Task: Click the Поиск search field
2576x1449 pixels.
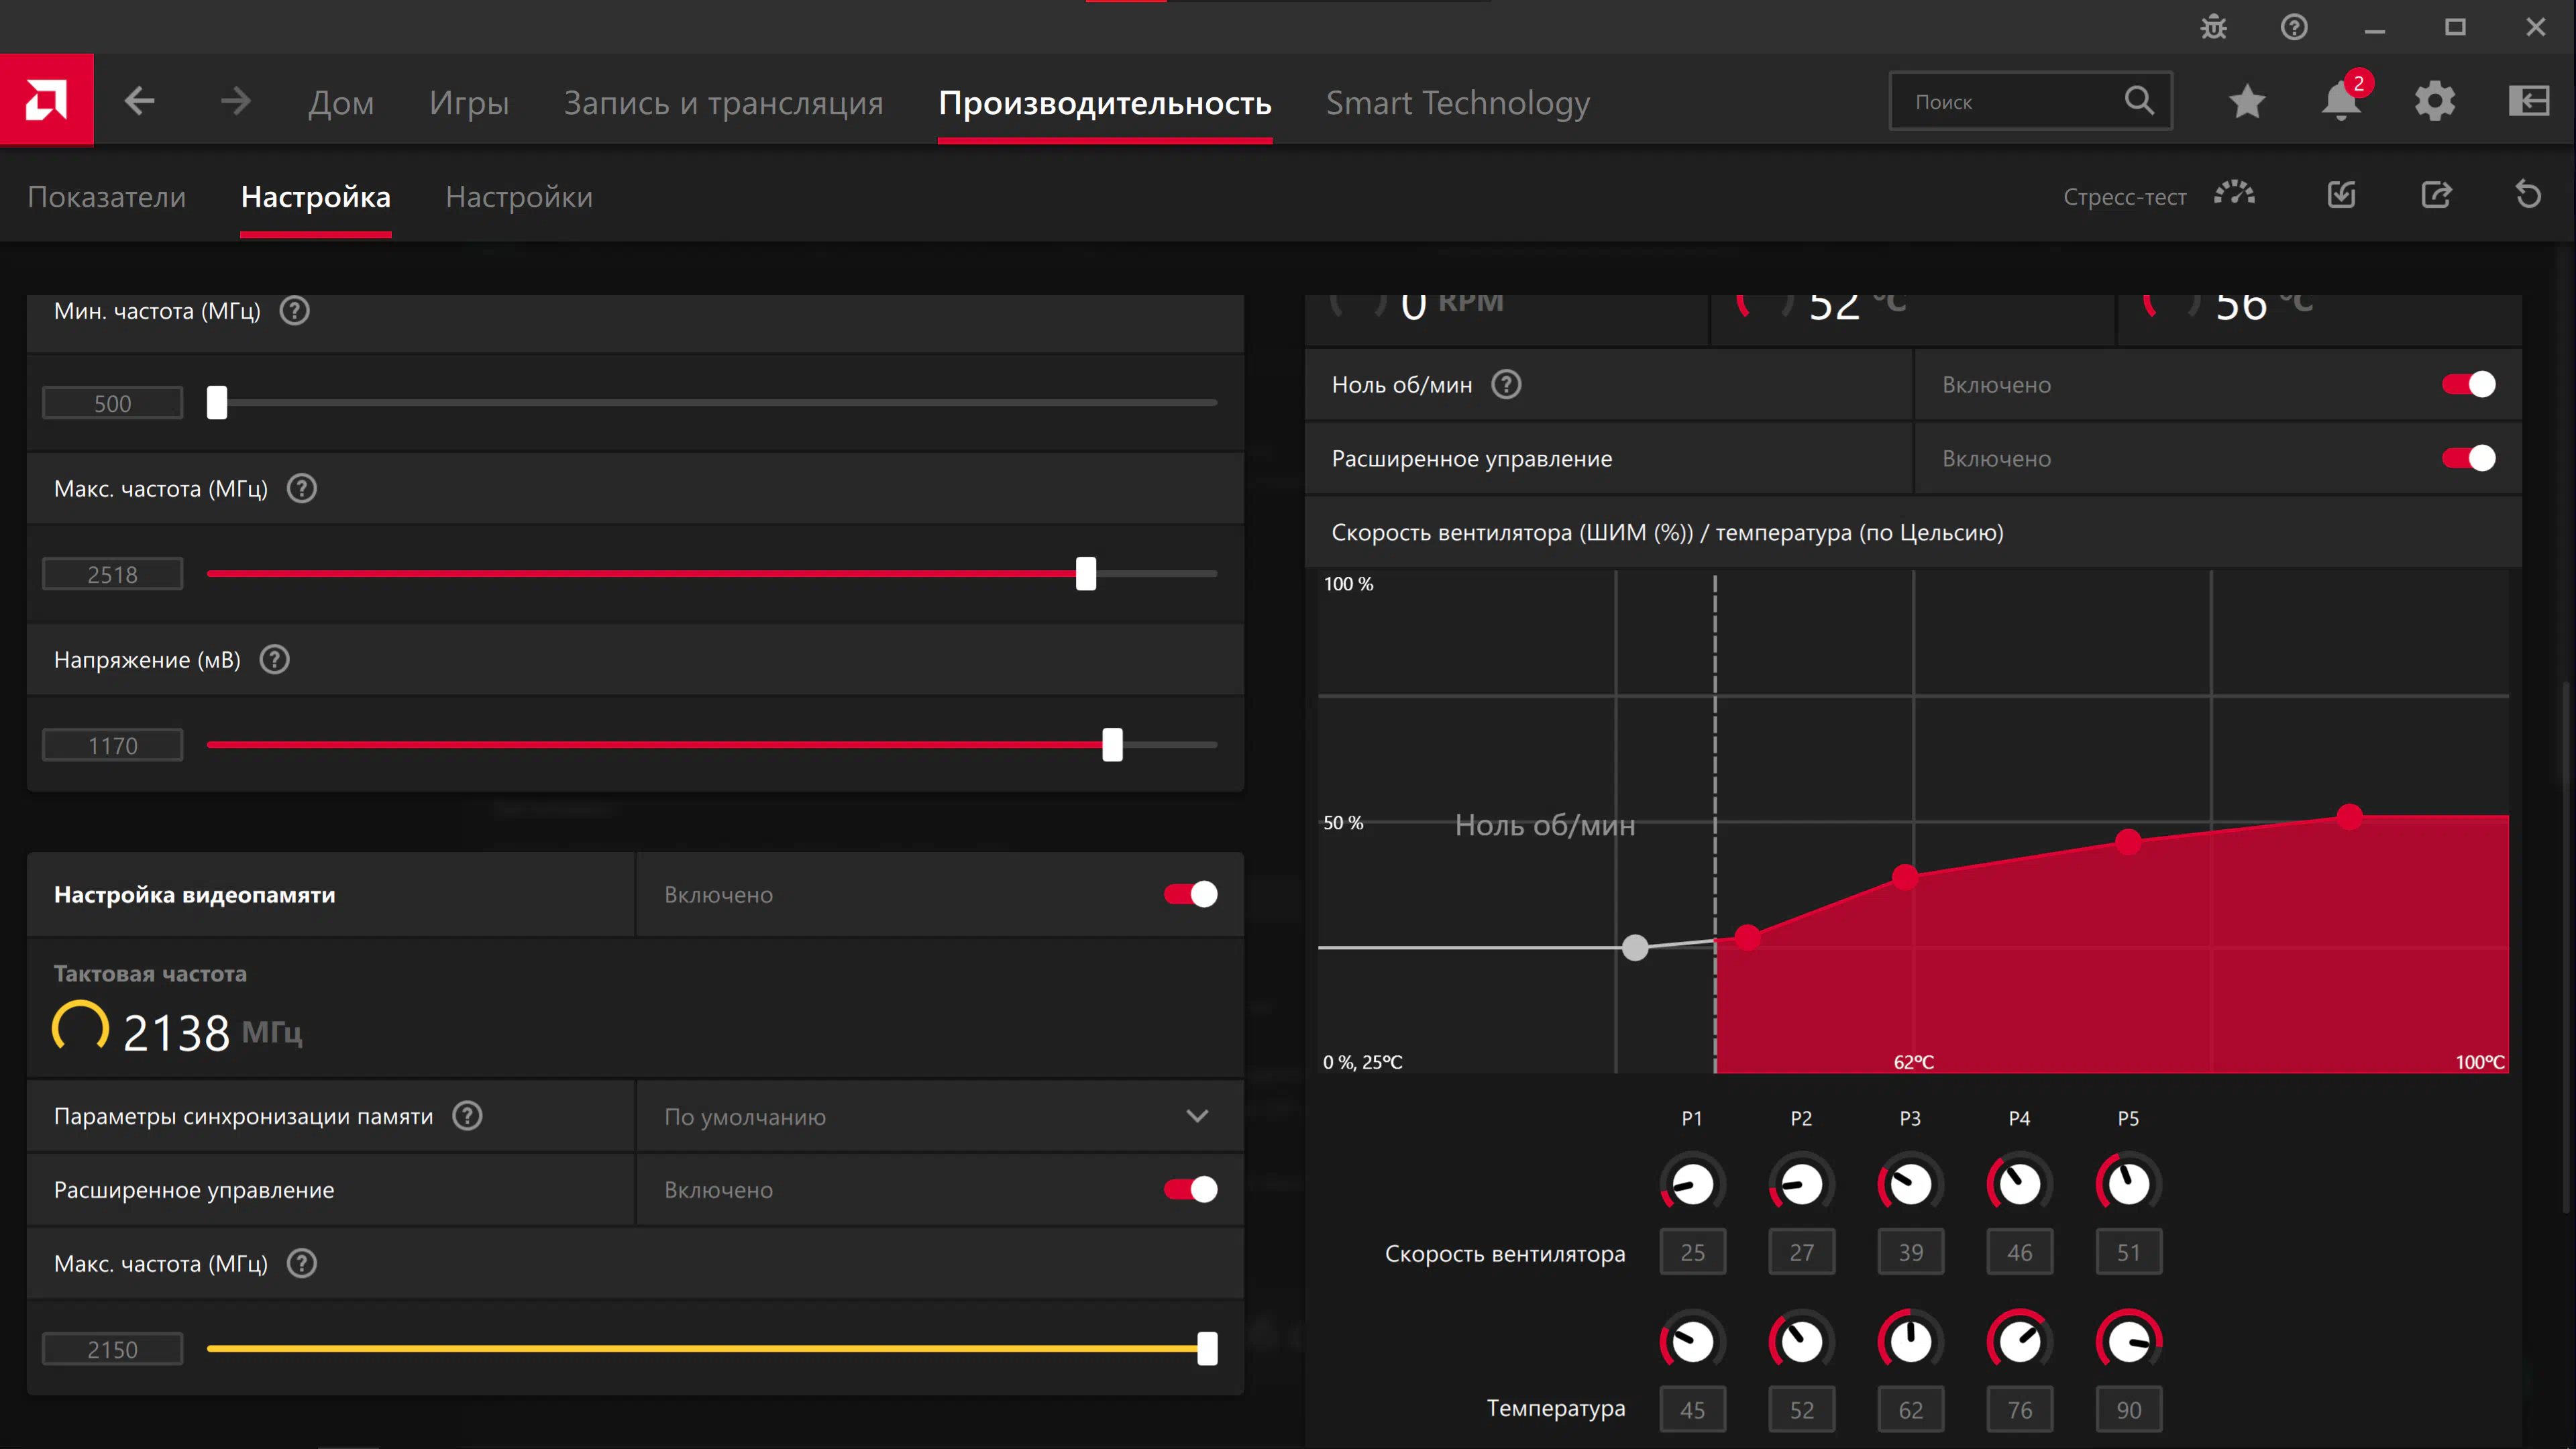Action: point(2030,101)
